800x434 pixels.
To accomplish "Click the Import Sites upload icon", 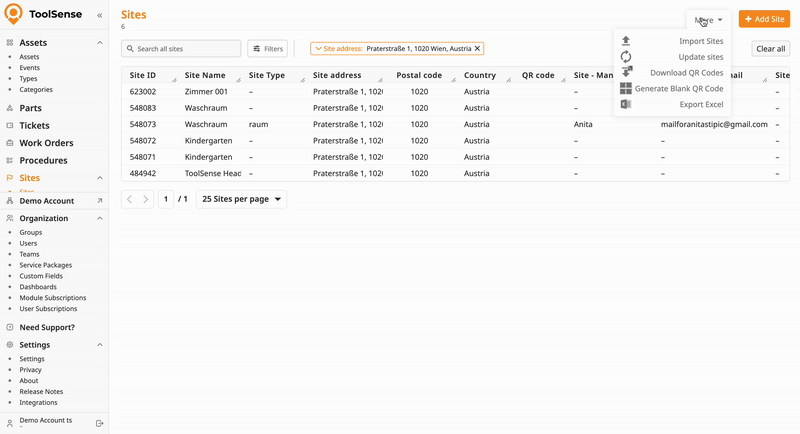I will tap(626, 41).
